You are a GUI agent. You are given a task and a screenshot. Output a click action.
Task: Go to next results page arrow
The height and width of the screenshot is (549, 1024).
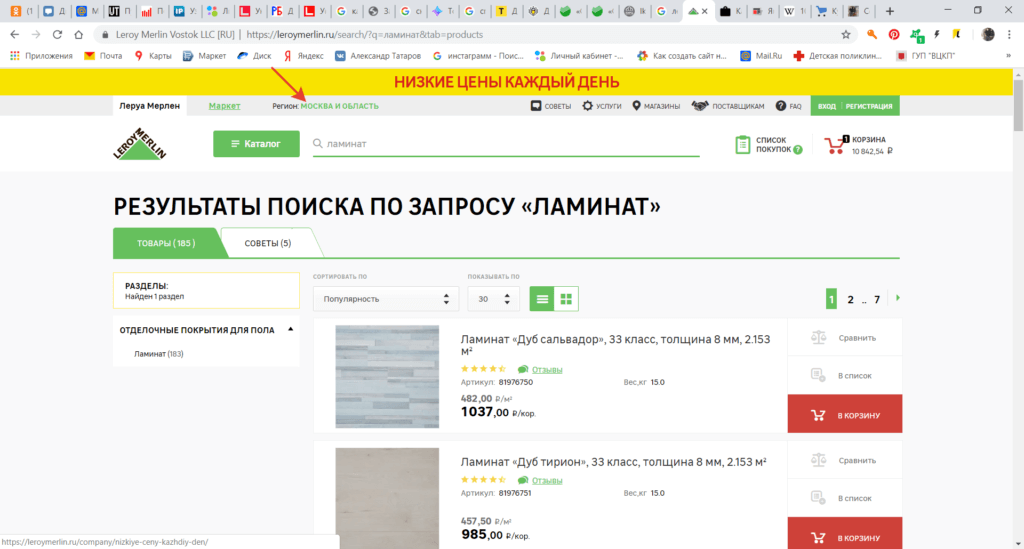tap(898, 298)
